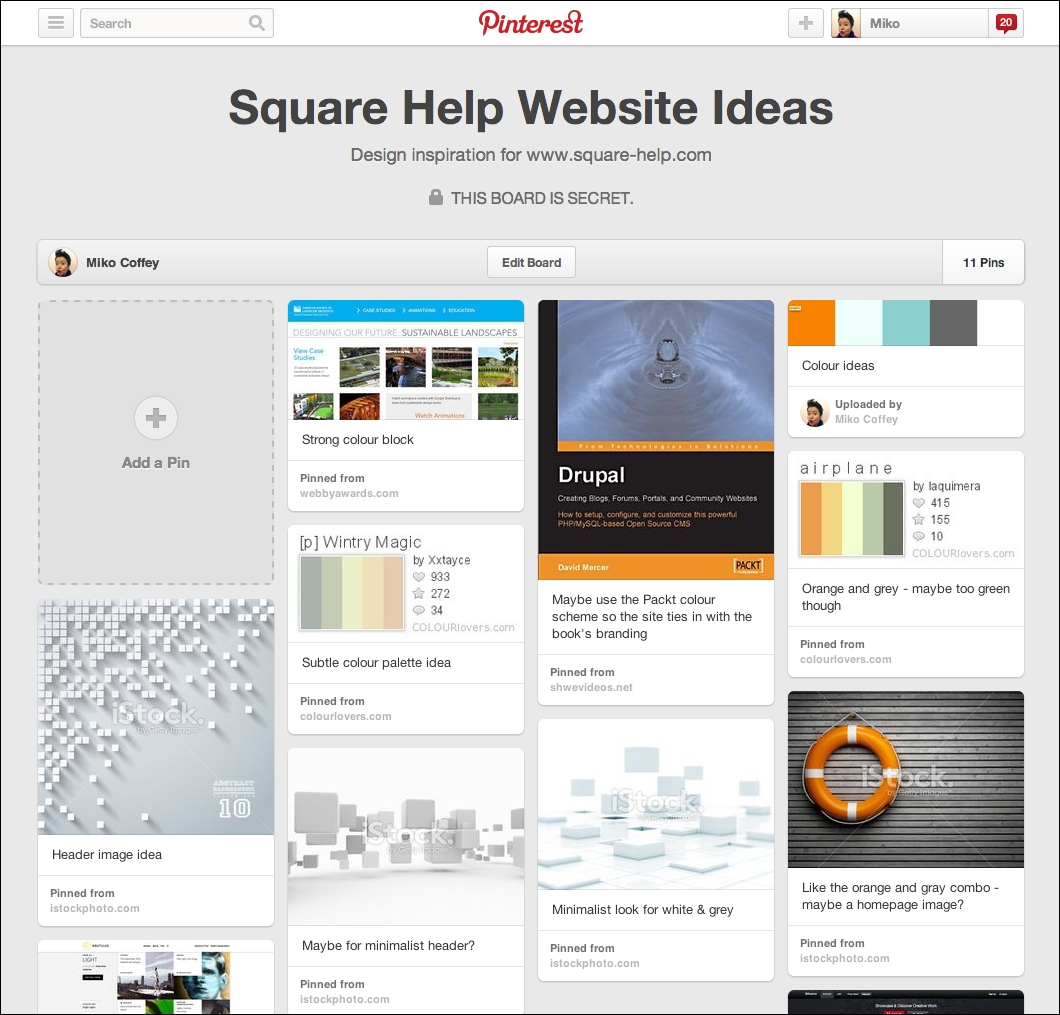The width and height of the screenshot is (1060, 1015).
Task: Click 'Maybe for minimalist header?' caption
Action: point(388,945)
